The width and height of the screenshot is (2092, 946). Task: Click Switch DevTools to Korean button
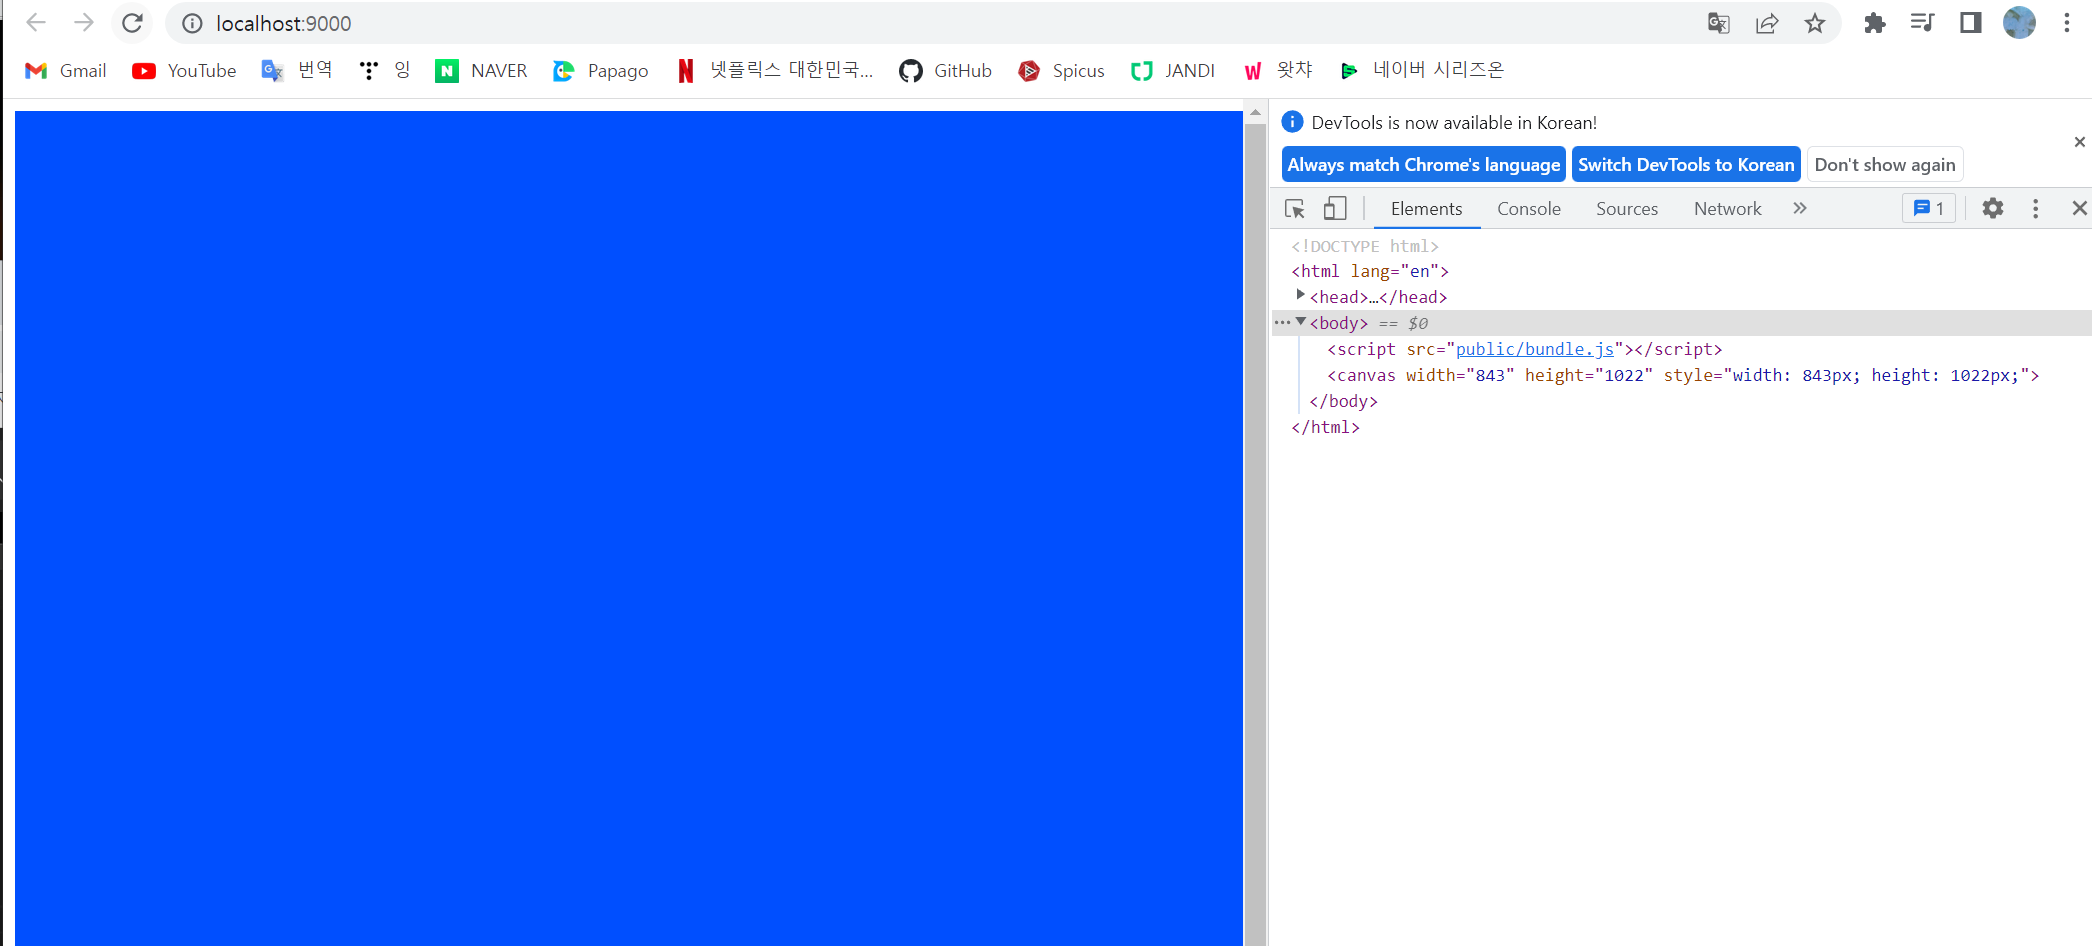[x=1686, y=165]
